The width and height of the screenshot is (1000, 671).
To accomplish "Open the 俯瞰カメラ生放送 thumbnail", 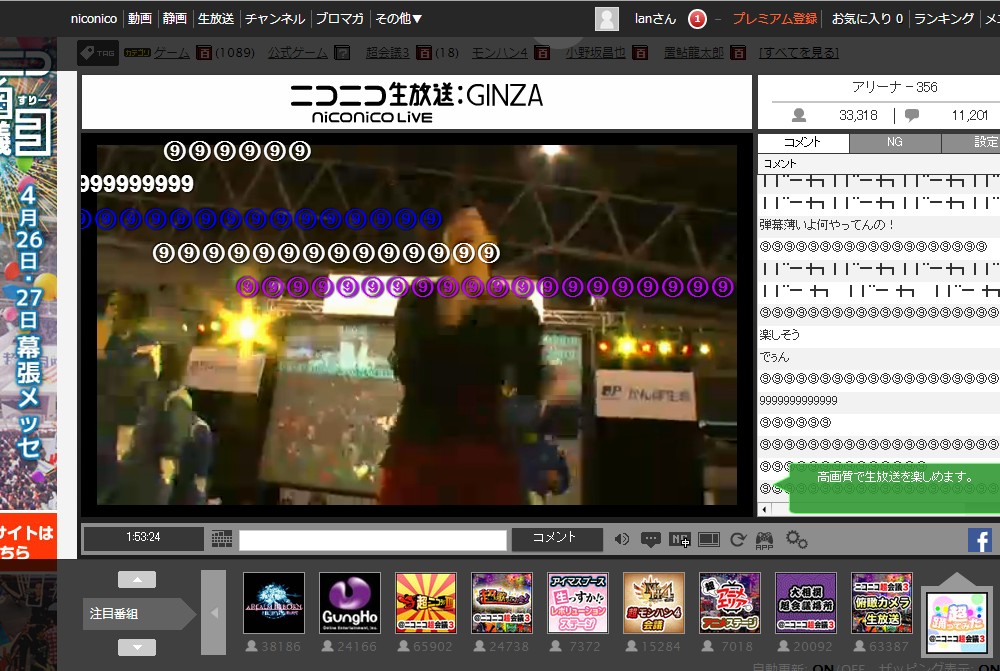I will [x=882, y=603].
